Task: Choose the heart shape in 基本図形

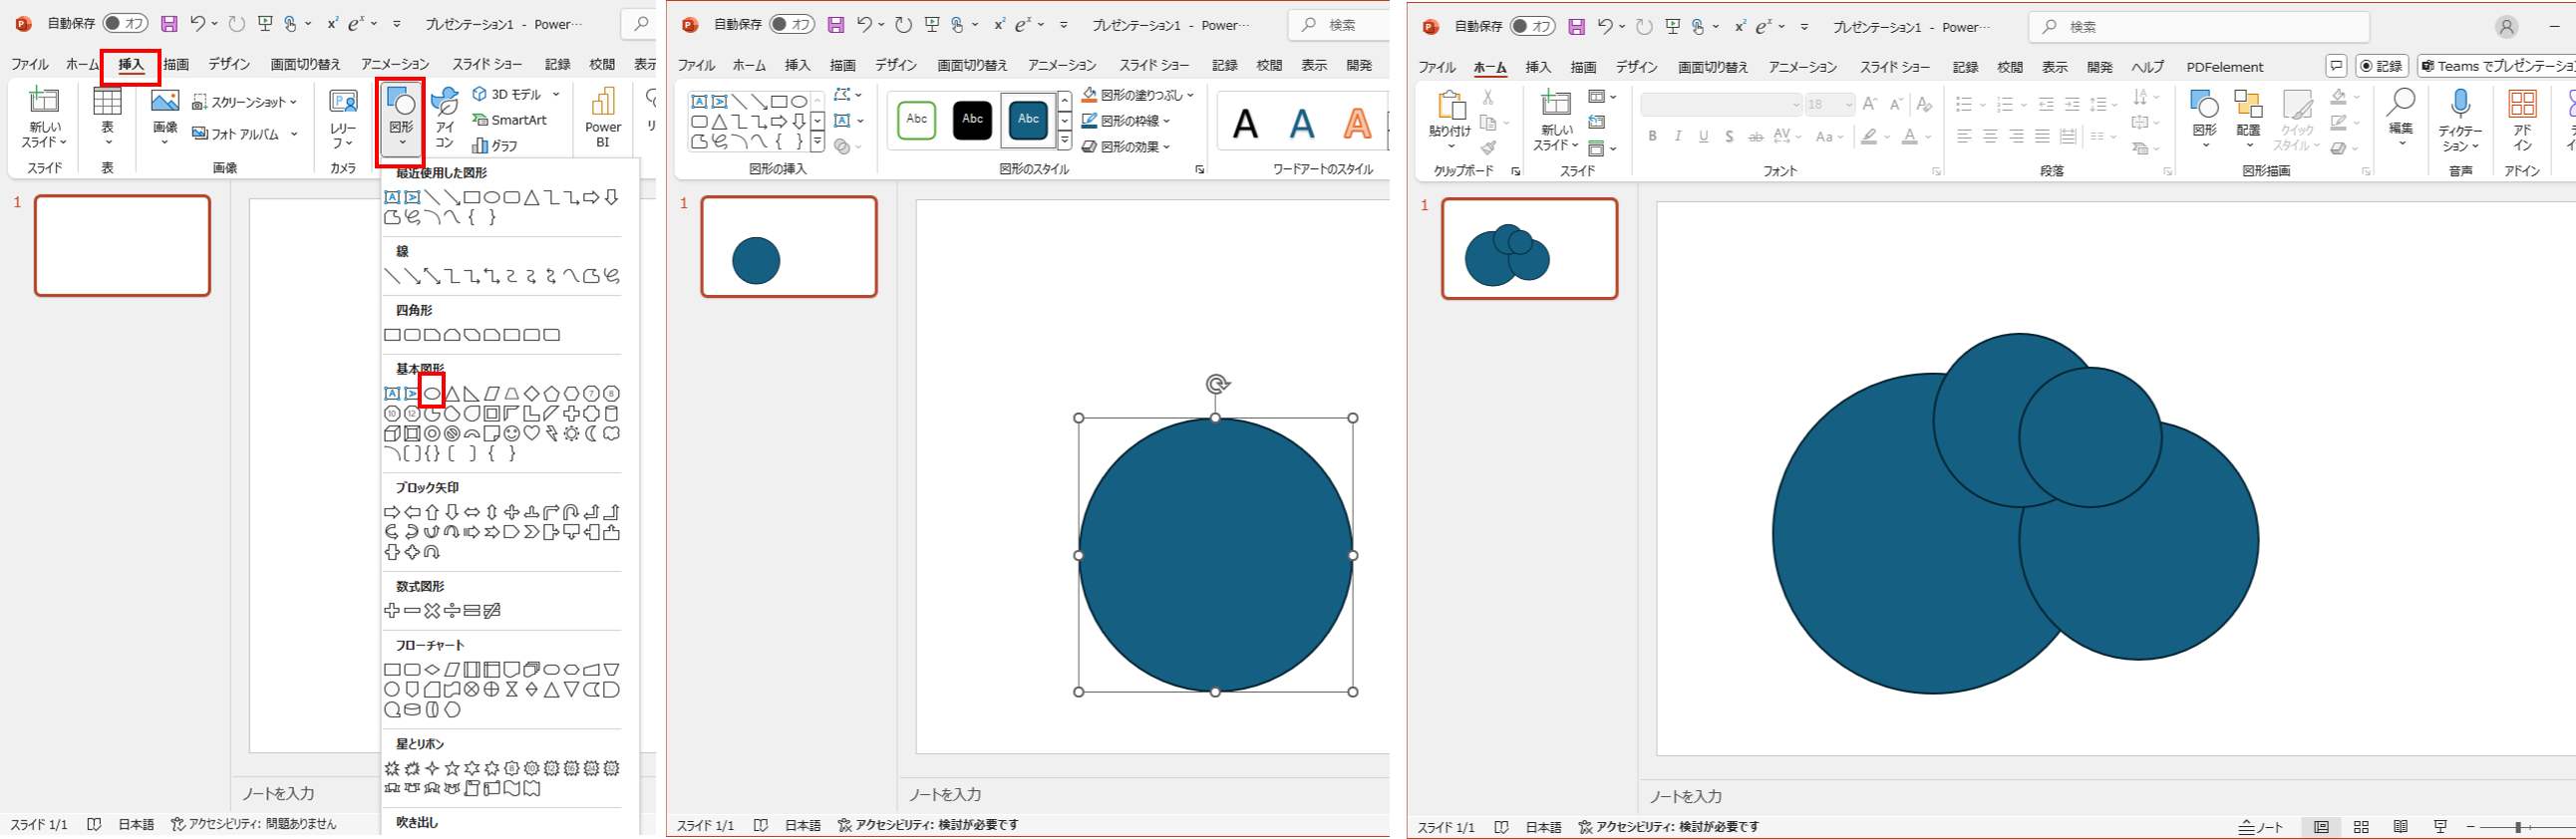Action: point(532,433)
